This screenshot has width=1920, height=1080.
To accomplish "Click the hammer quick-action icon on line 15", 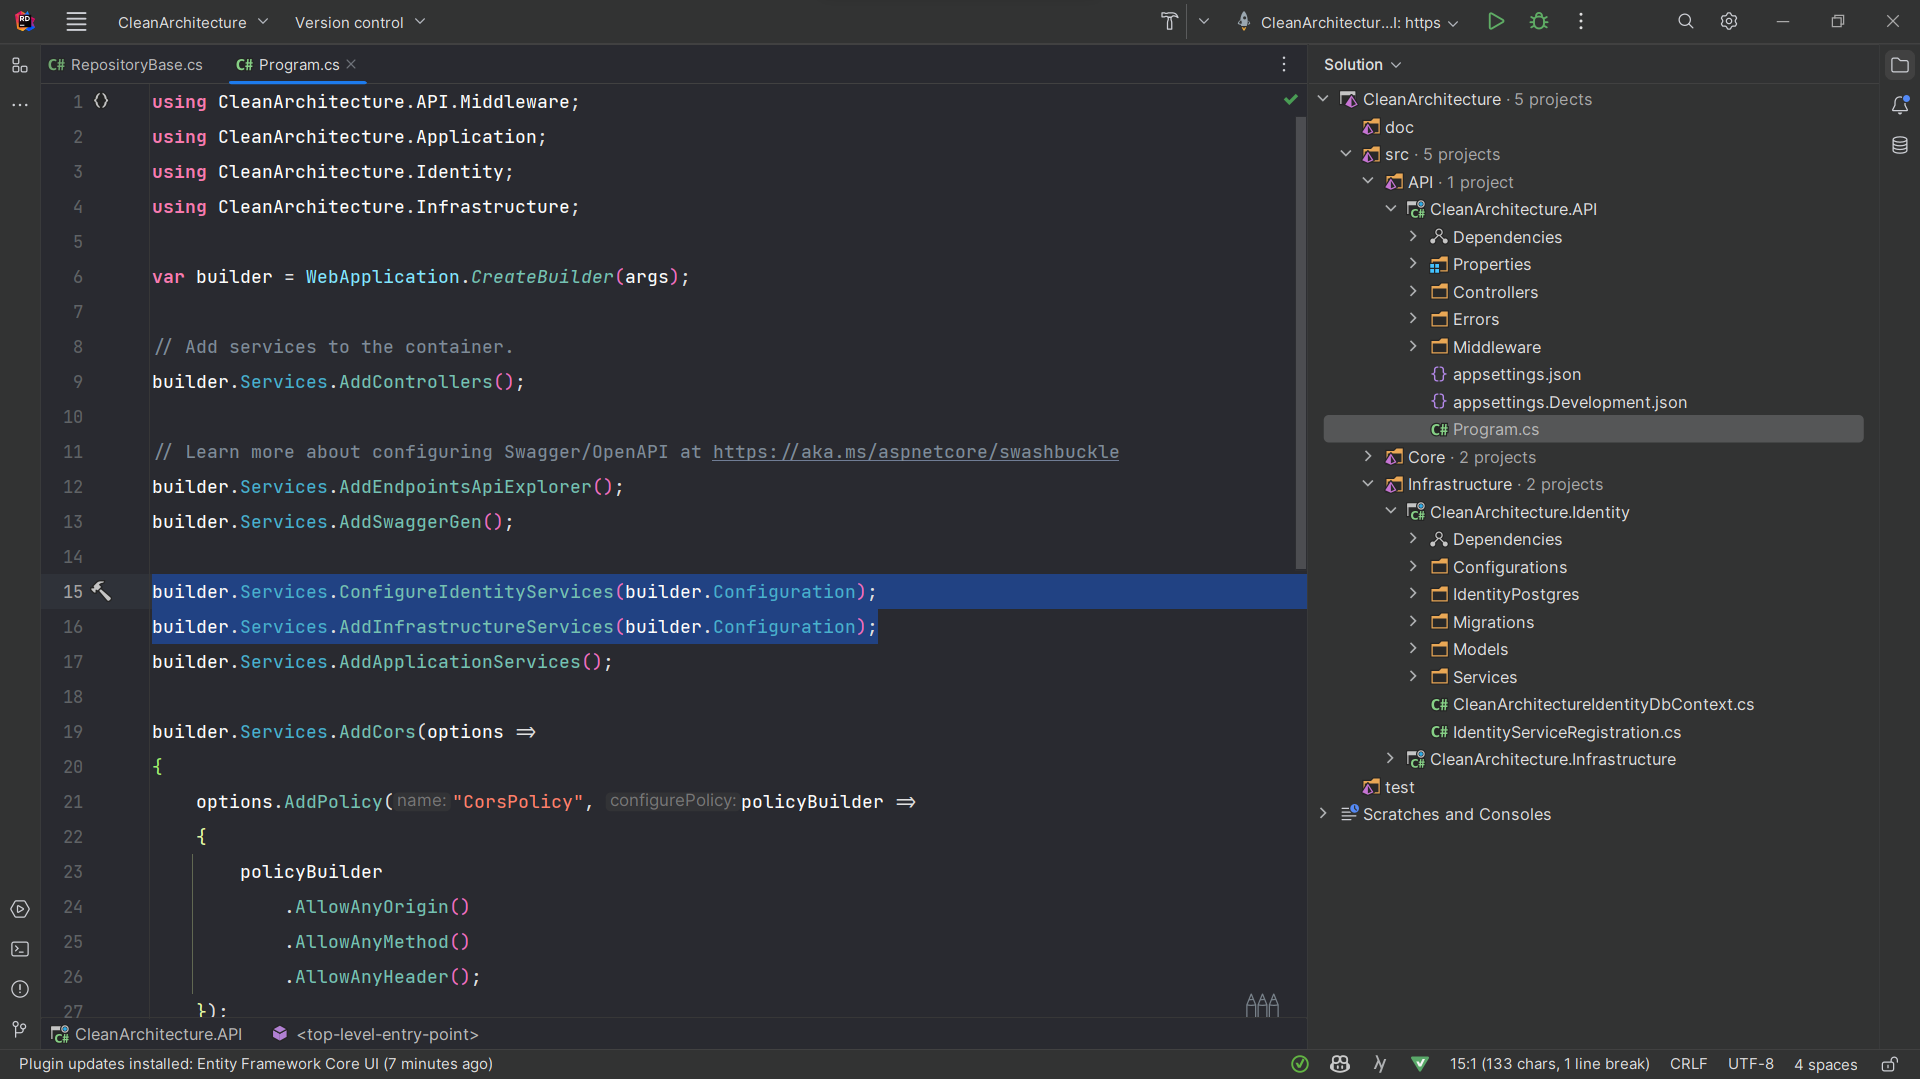I will tap(101, 591).
